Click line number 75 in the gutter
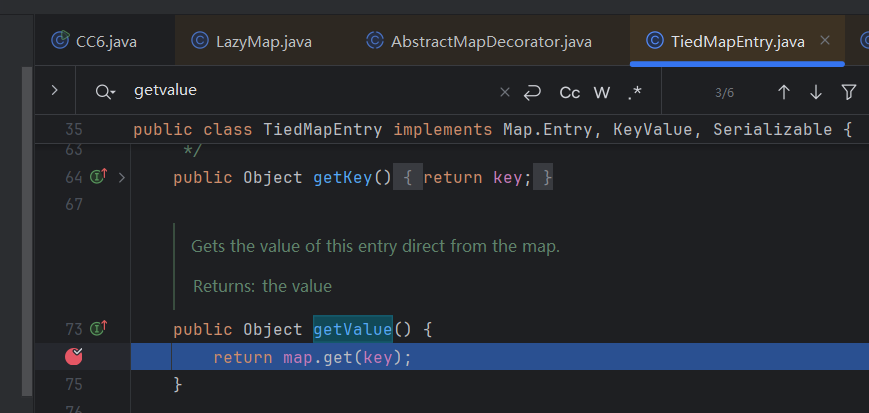 (x=74, y=384)
